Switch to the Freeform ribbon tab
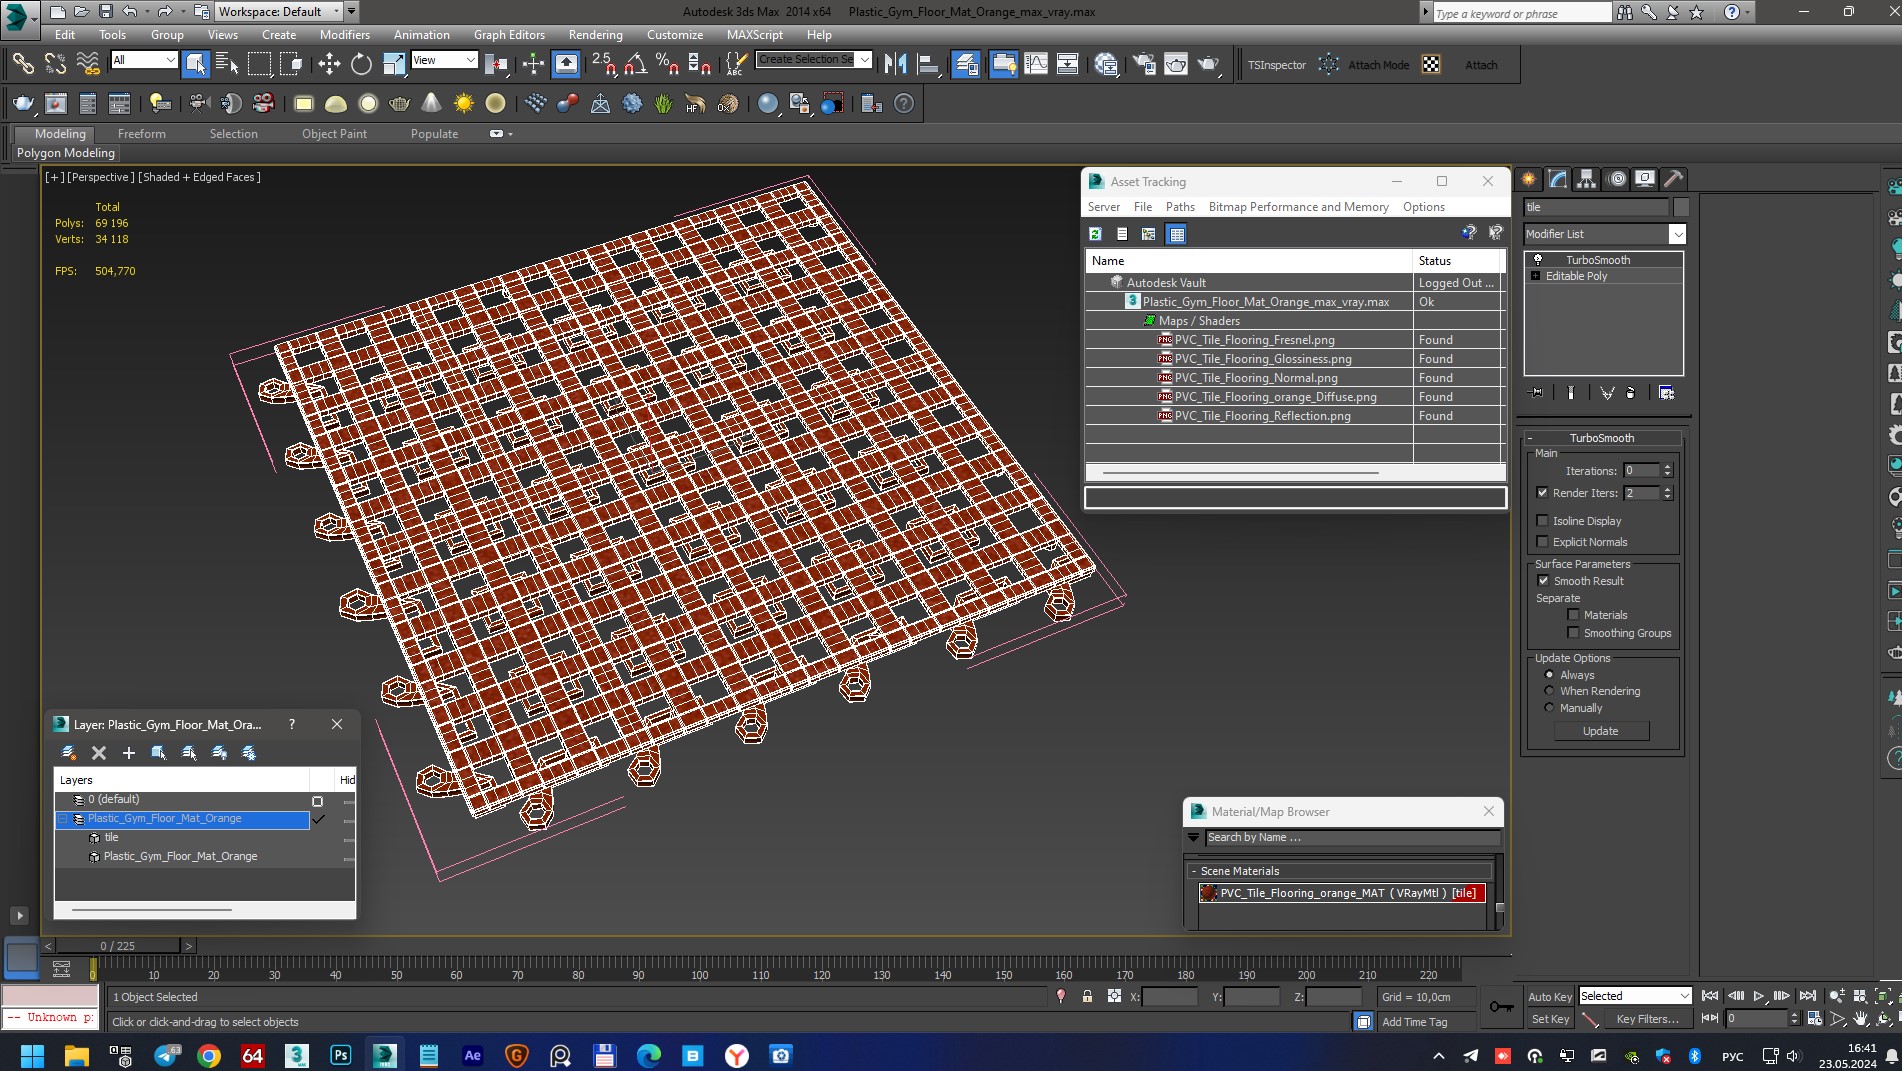 [x=141, y=134]
